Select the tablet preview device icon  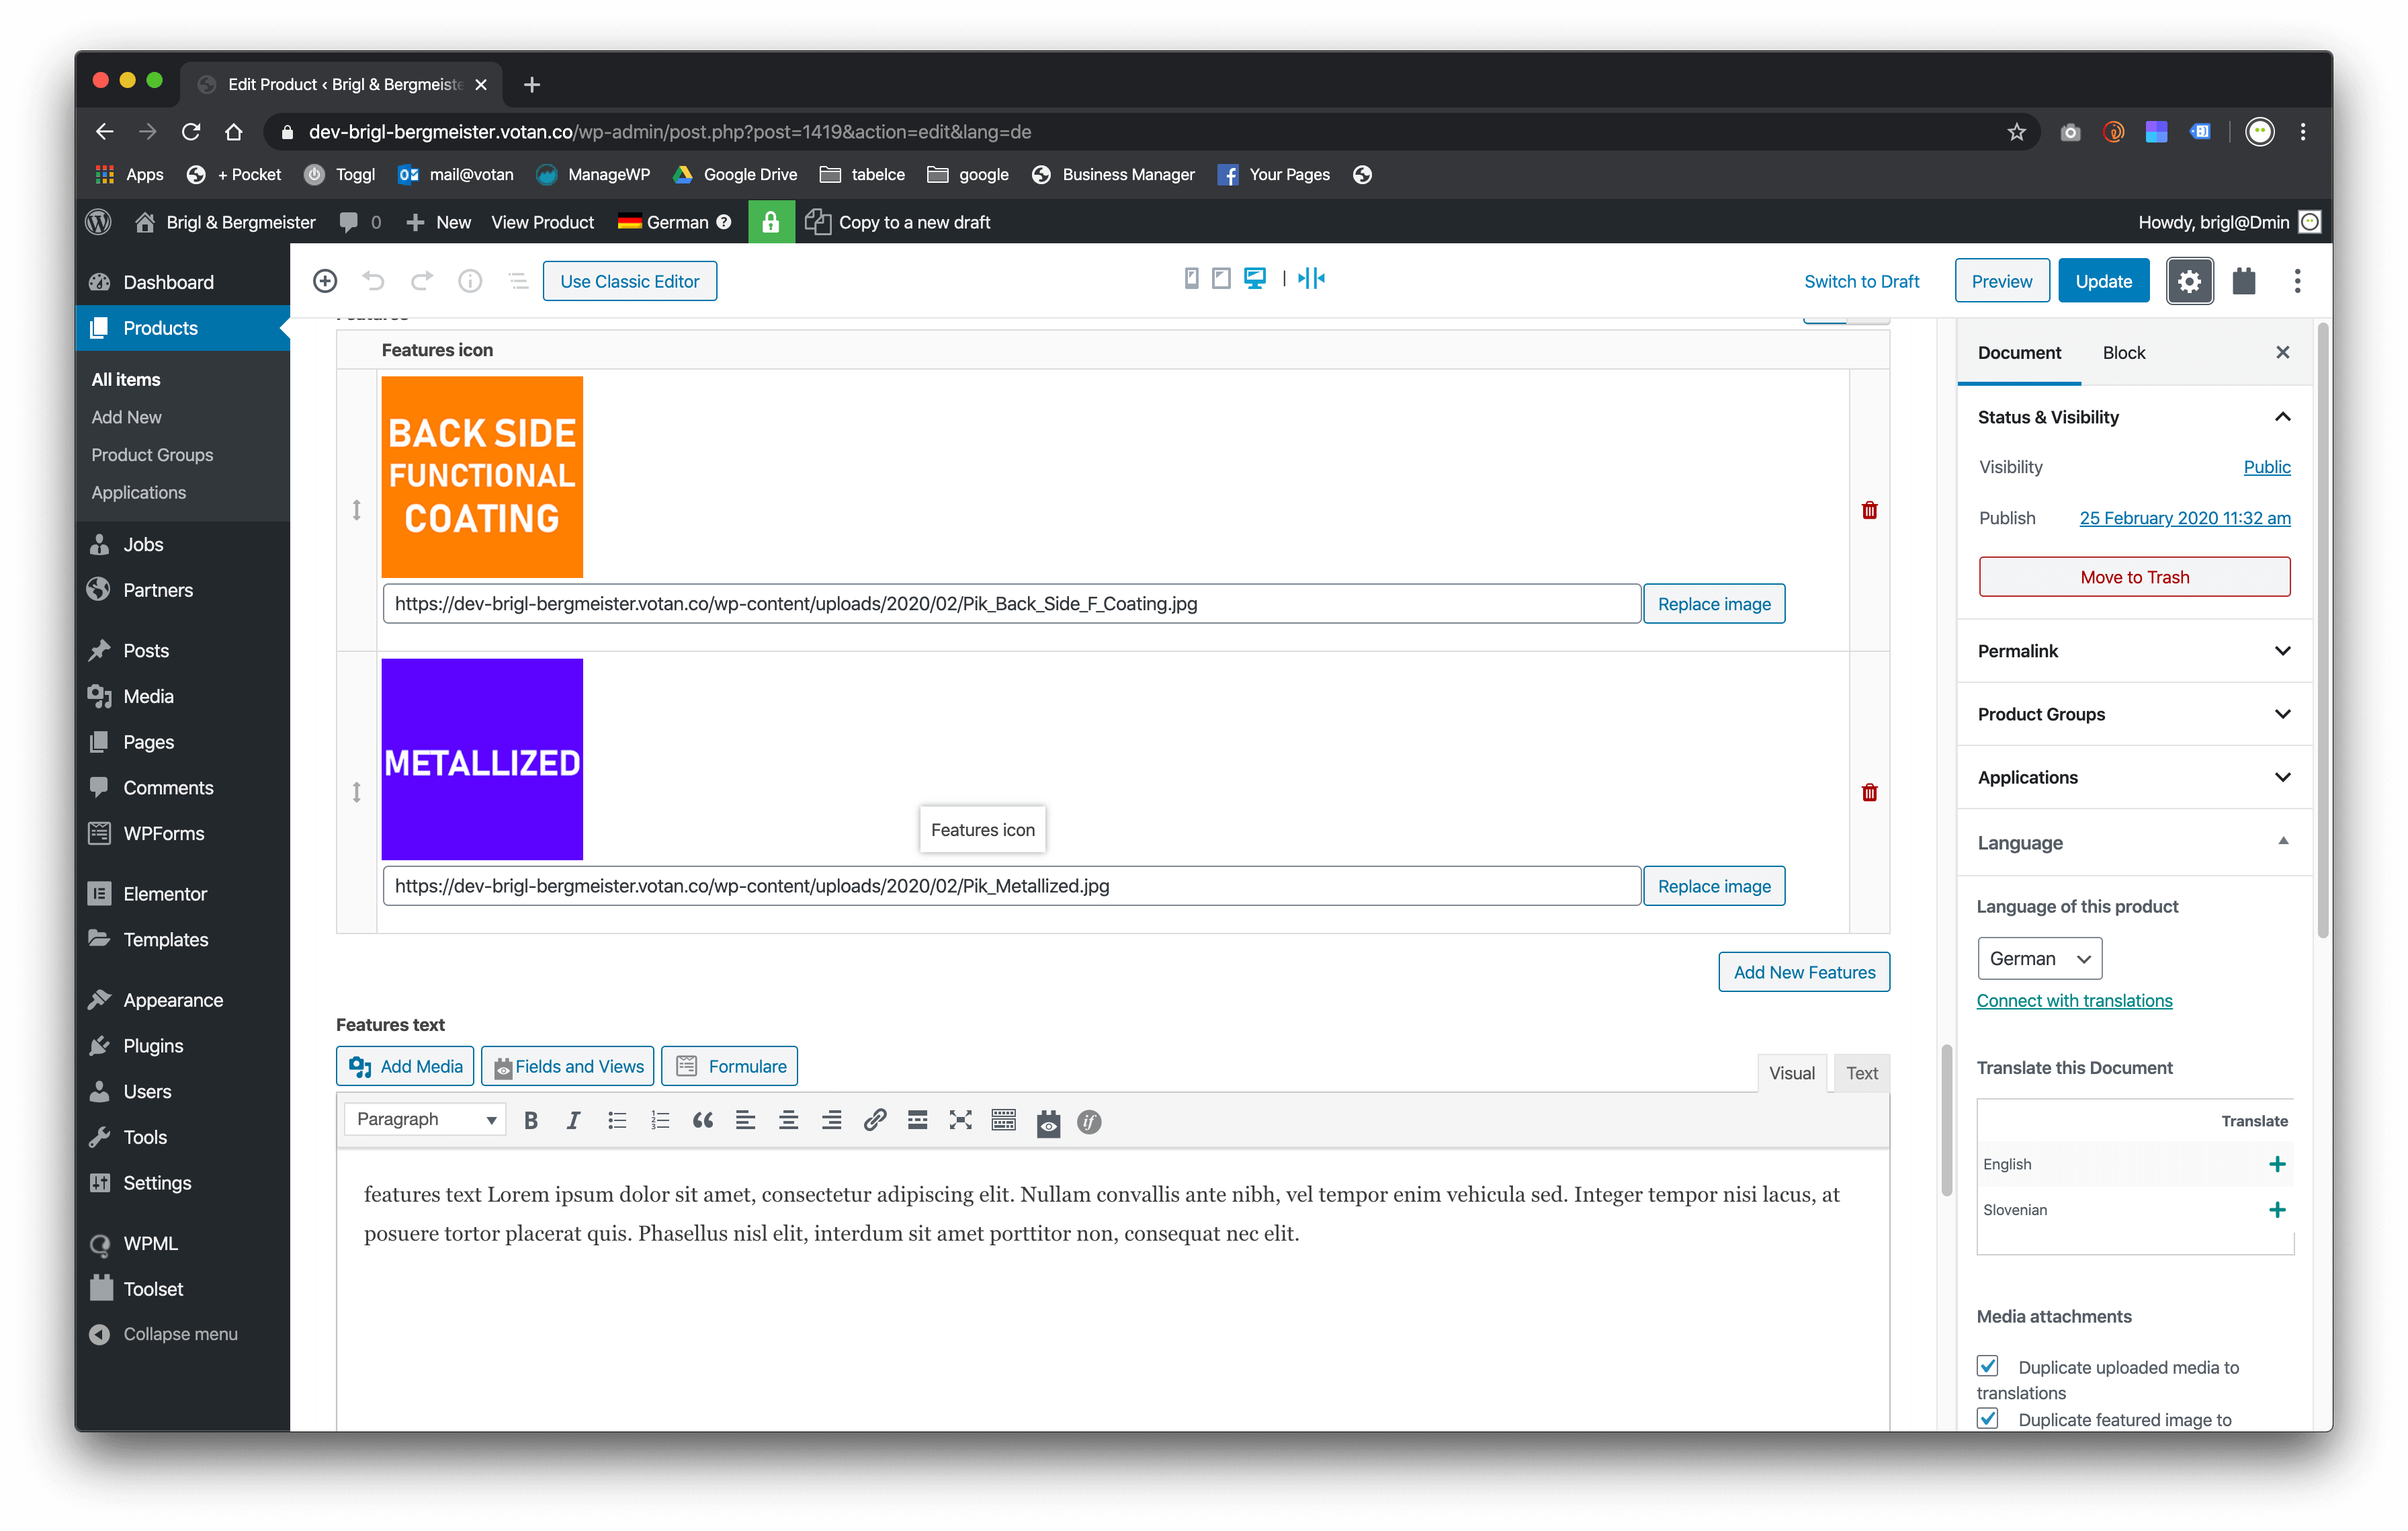1221,278
